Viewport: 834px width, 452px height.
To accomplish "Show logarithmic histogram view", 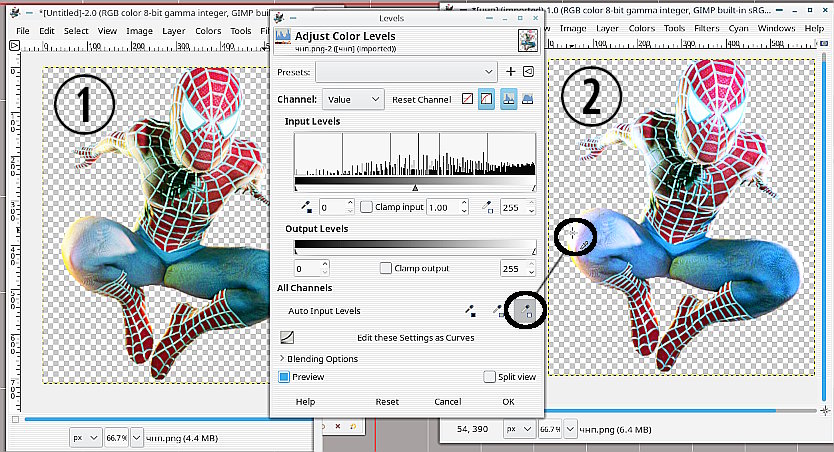I will [527, 99].
